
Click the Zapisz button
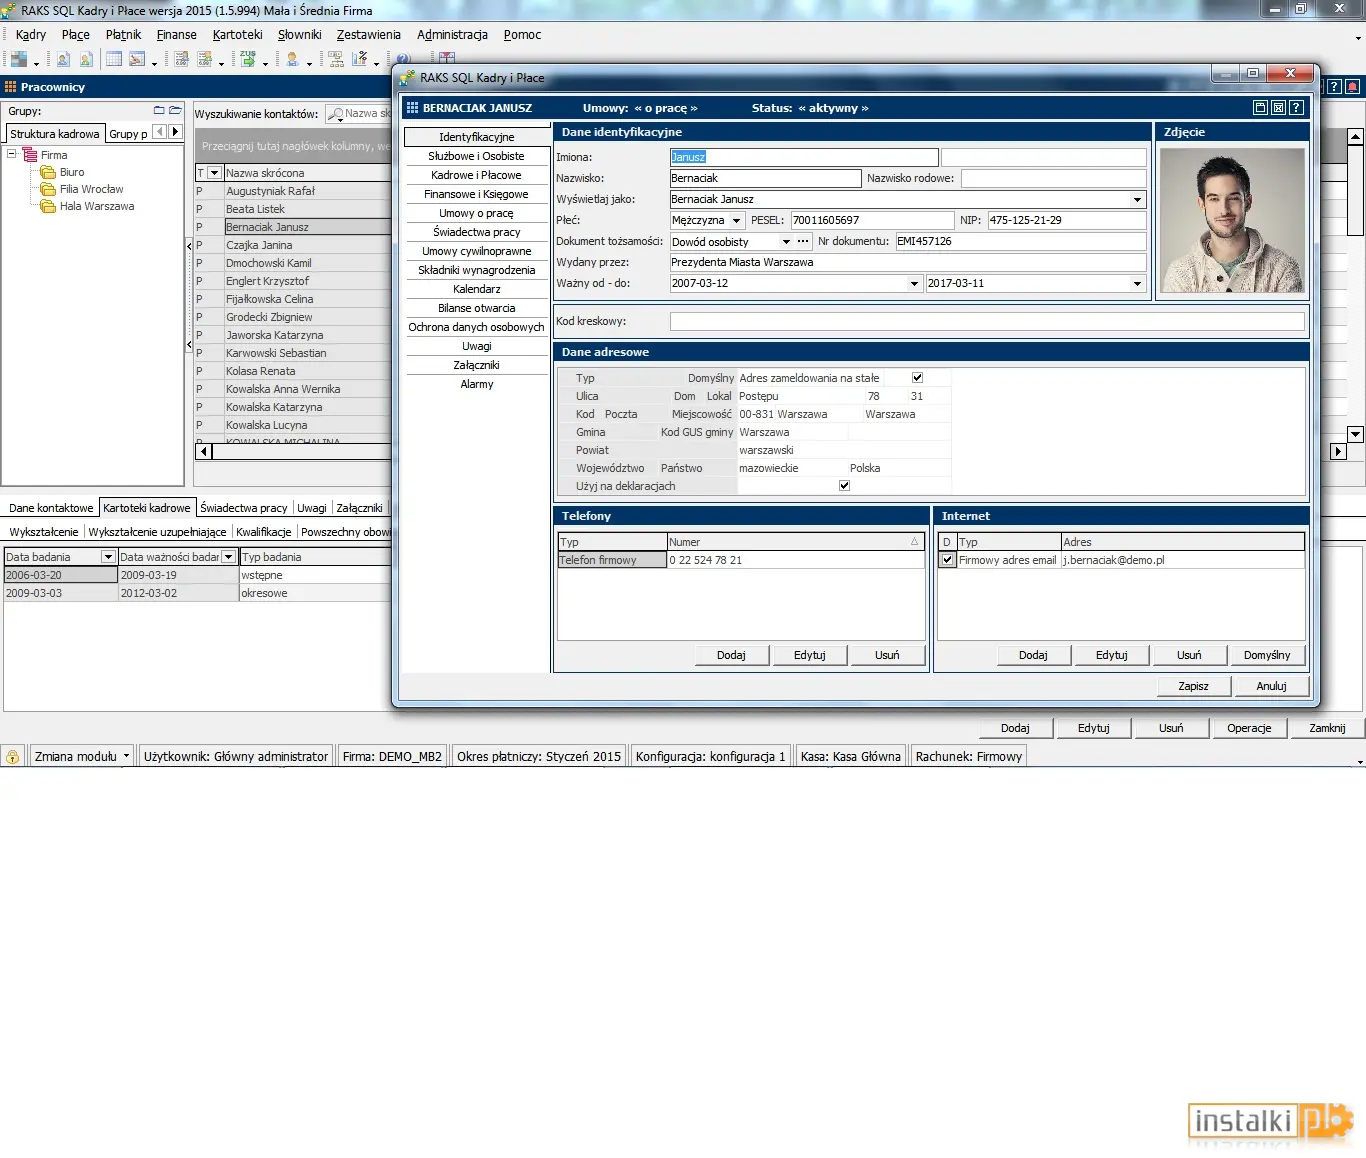1193,686
